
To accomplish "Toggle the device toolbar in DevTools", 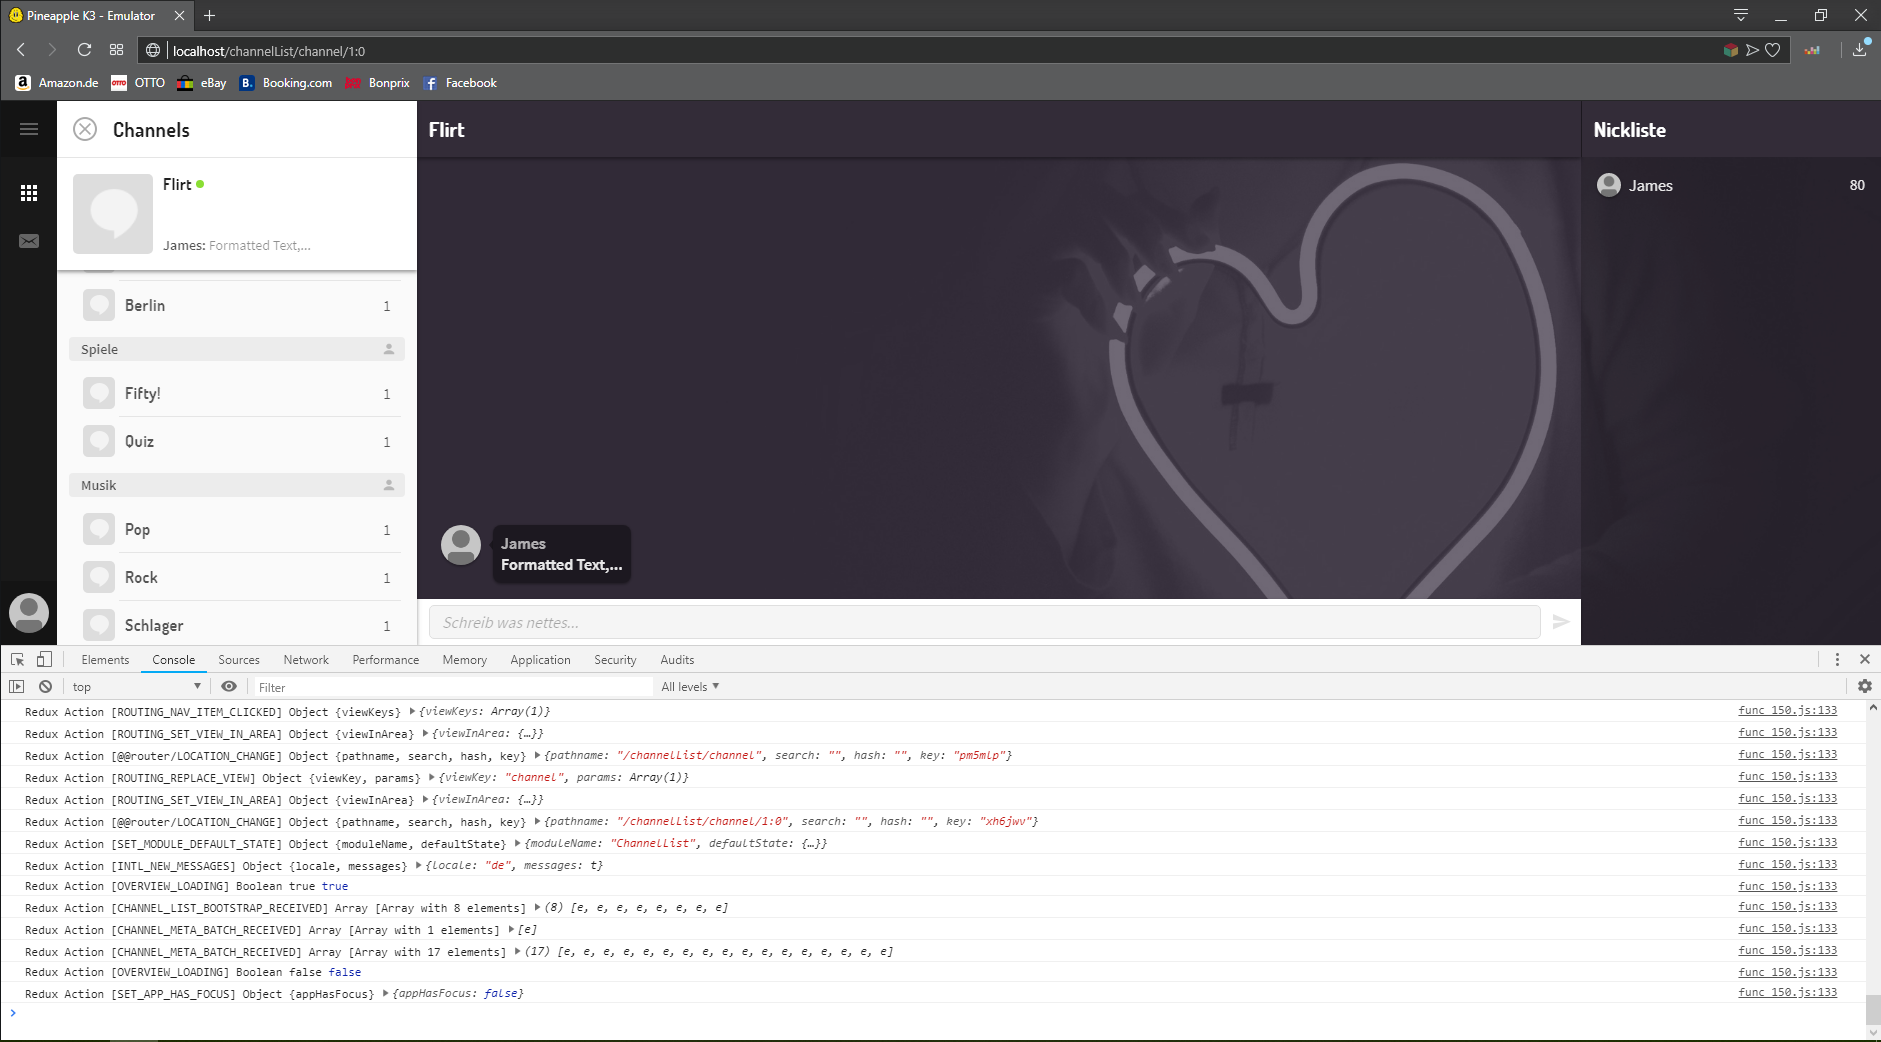I will tap(44, 659).
